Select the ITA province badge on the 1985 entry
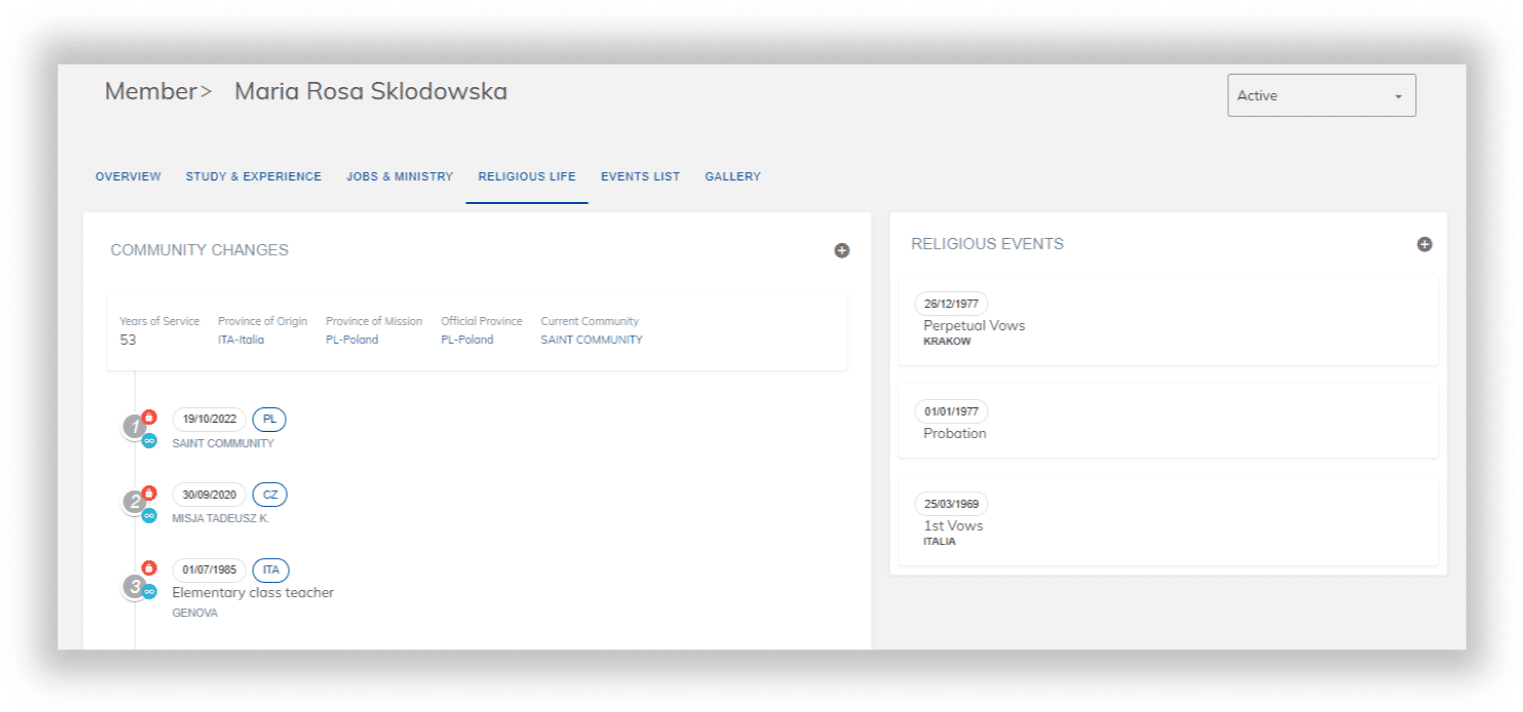This screenshot has width=1523, height=712. pyautogui.click(x=270, y=570)
